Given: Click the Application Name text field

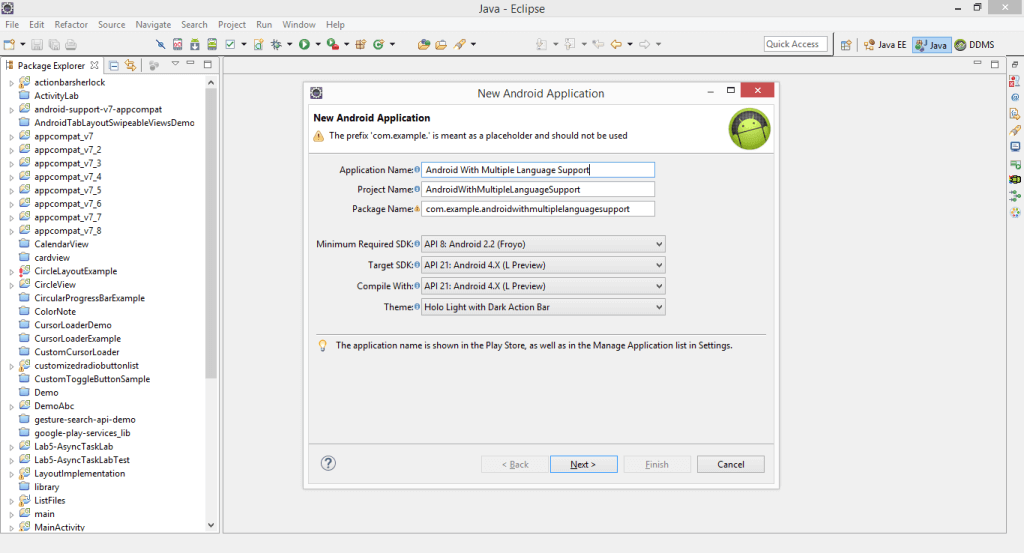Looking at the screenshot, I should tap(537, 170).
